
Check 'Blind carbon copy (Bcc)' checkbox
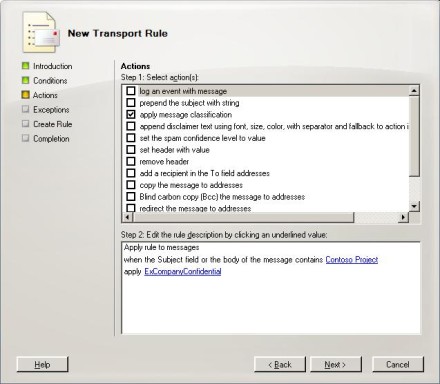131,196
